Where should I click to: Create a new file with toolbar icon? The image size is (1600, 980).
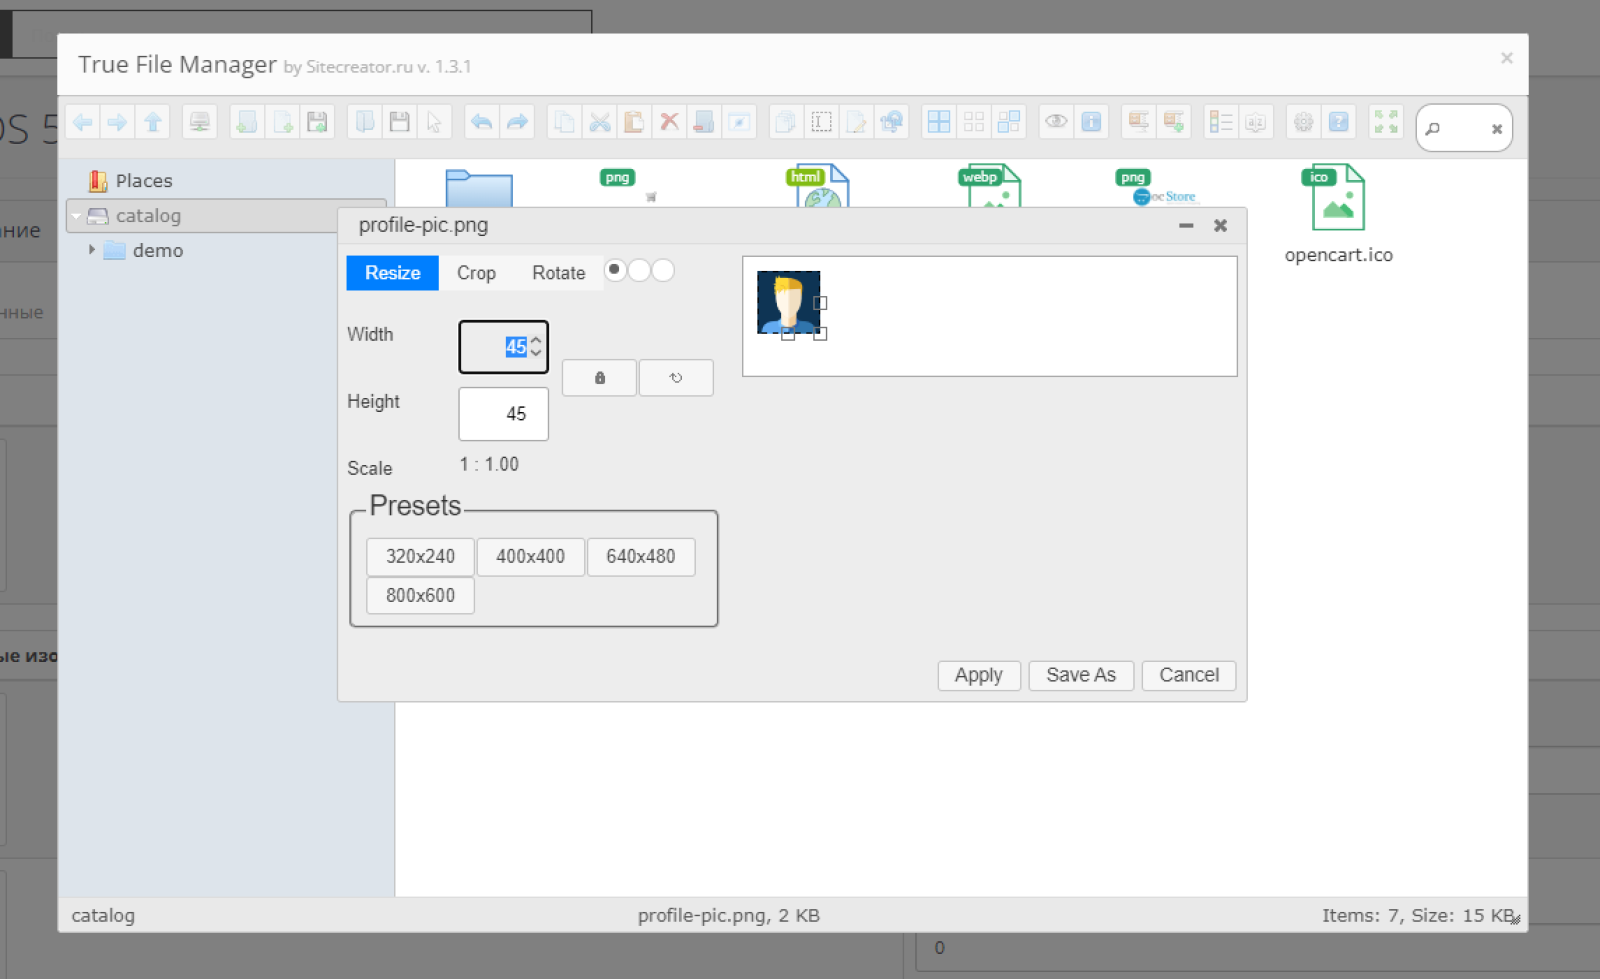(283, 122)
